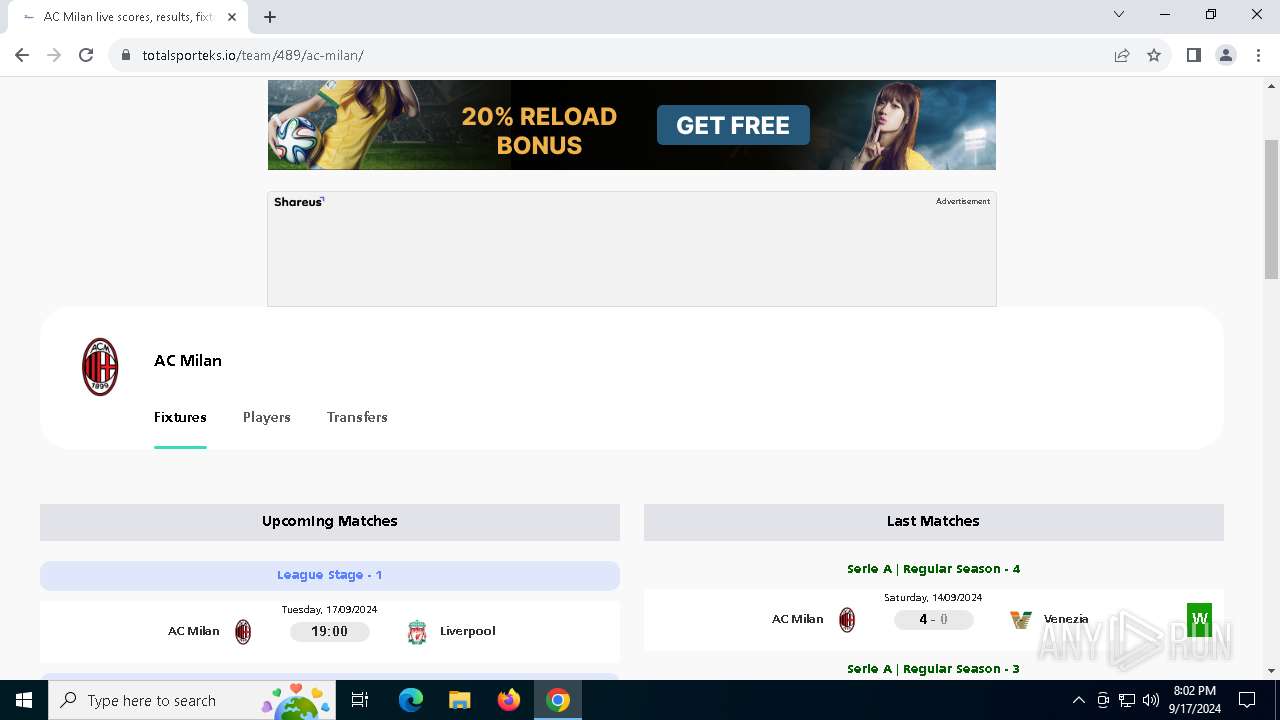
Task: Launch Microsoft Edge from taskbar
Action: [x=411, y=700]
